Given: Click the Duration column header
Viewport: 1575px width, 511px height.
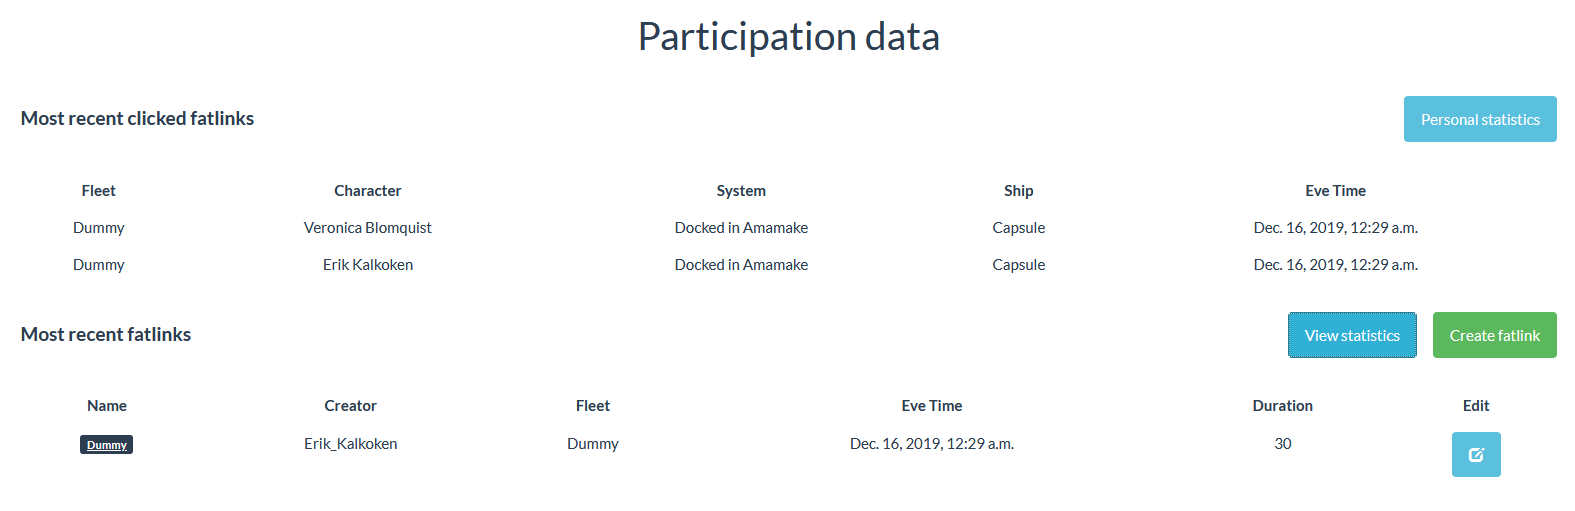Looking at the screenshot, I should pyautogui.click(x=1282, y=406).
